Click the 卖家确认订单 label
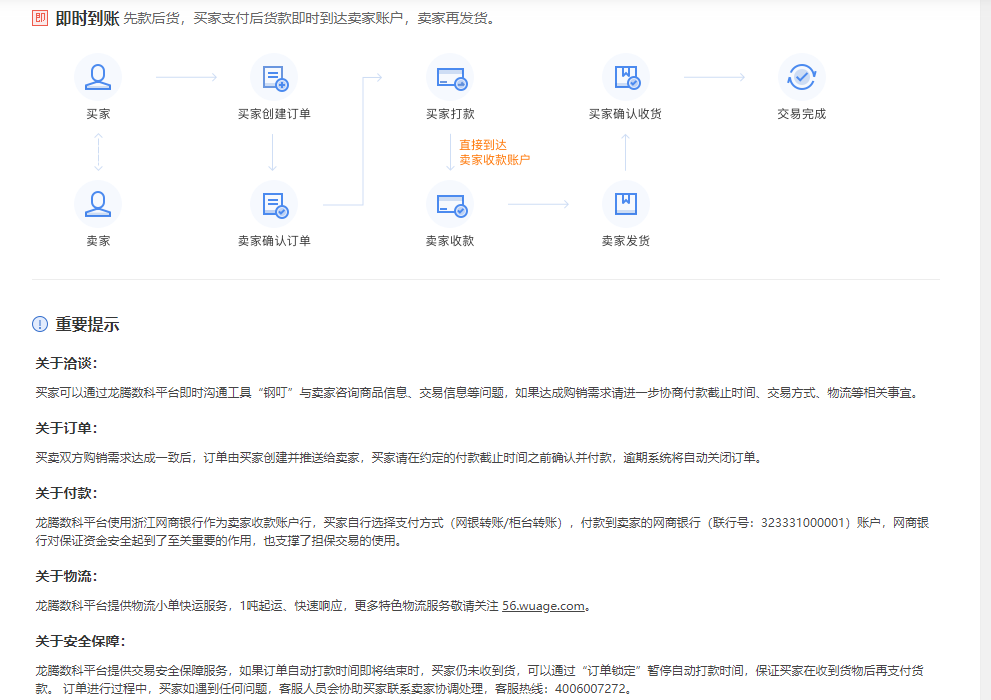The height and width of the screenshot is (700, 991). point(274,241)
